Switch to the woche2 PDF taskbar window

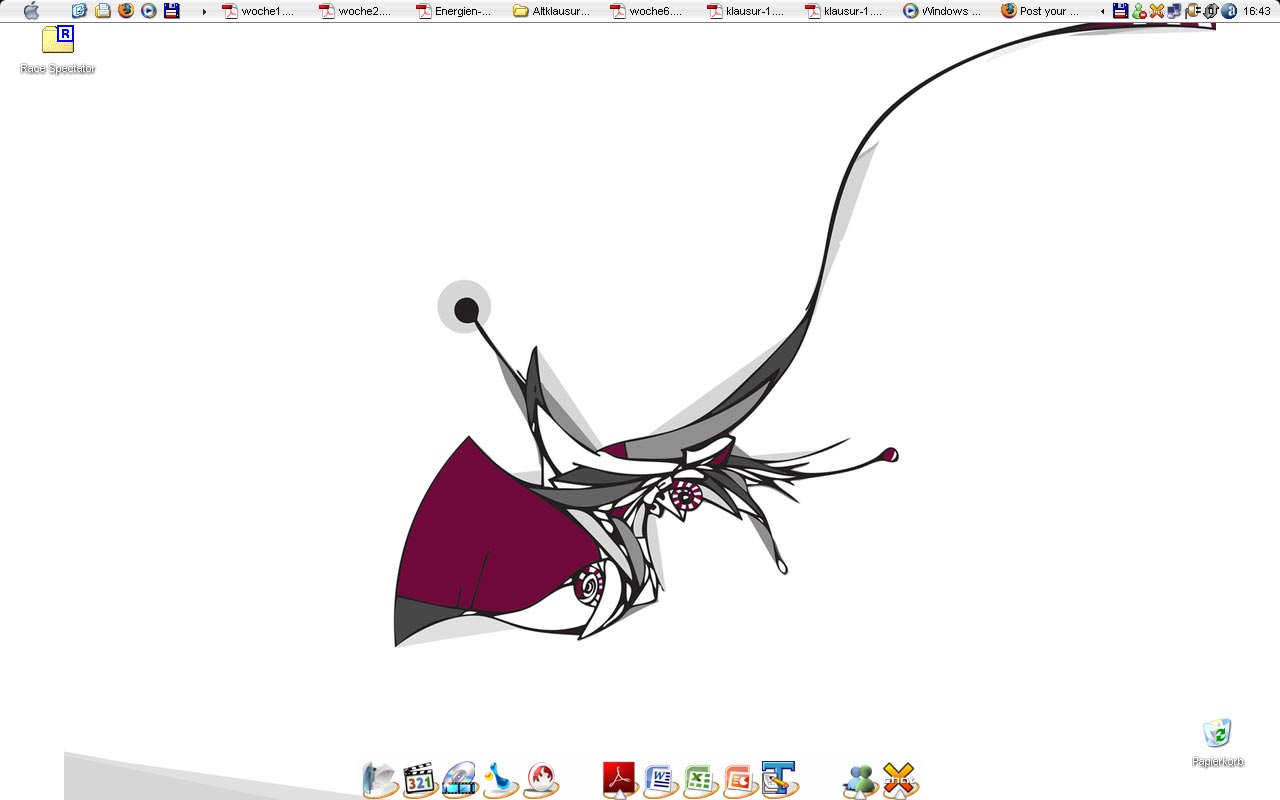357,11
